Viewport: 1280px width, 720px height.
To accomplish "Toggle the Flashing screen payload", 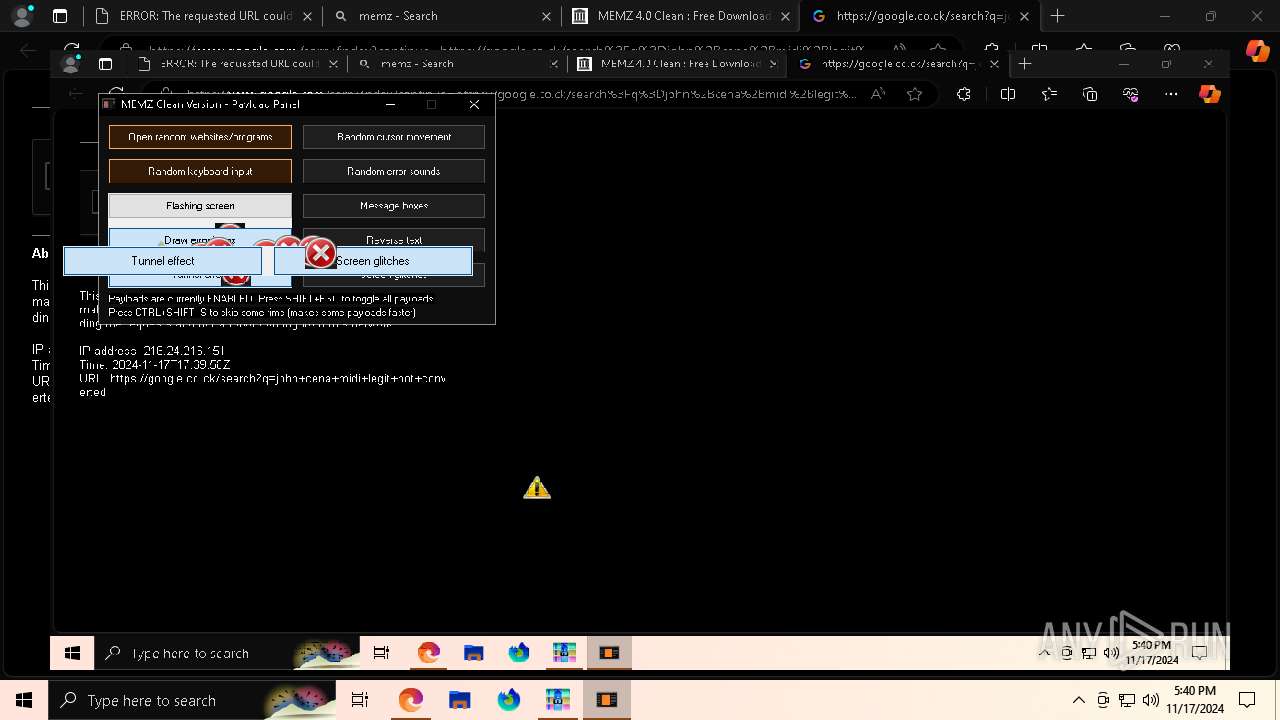I will [200, 205].
